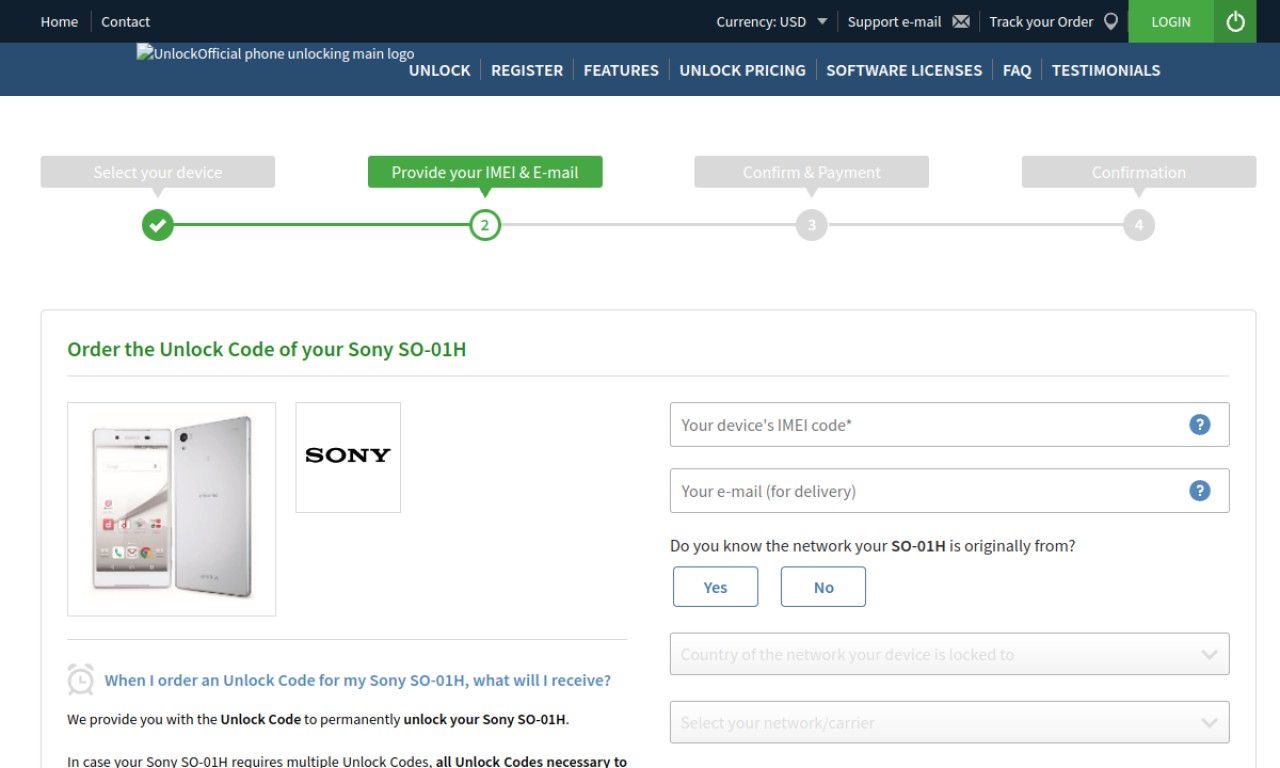Click the Sony SO-01H phone image
The image size is (1280, 768).
pos(172,509)
